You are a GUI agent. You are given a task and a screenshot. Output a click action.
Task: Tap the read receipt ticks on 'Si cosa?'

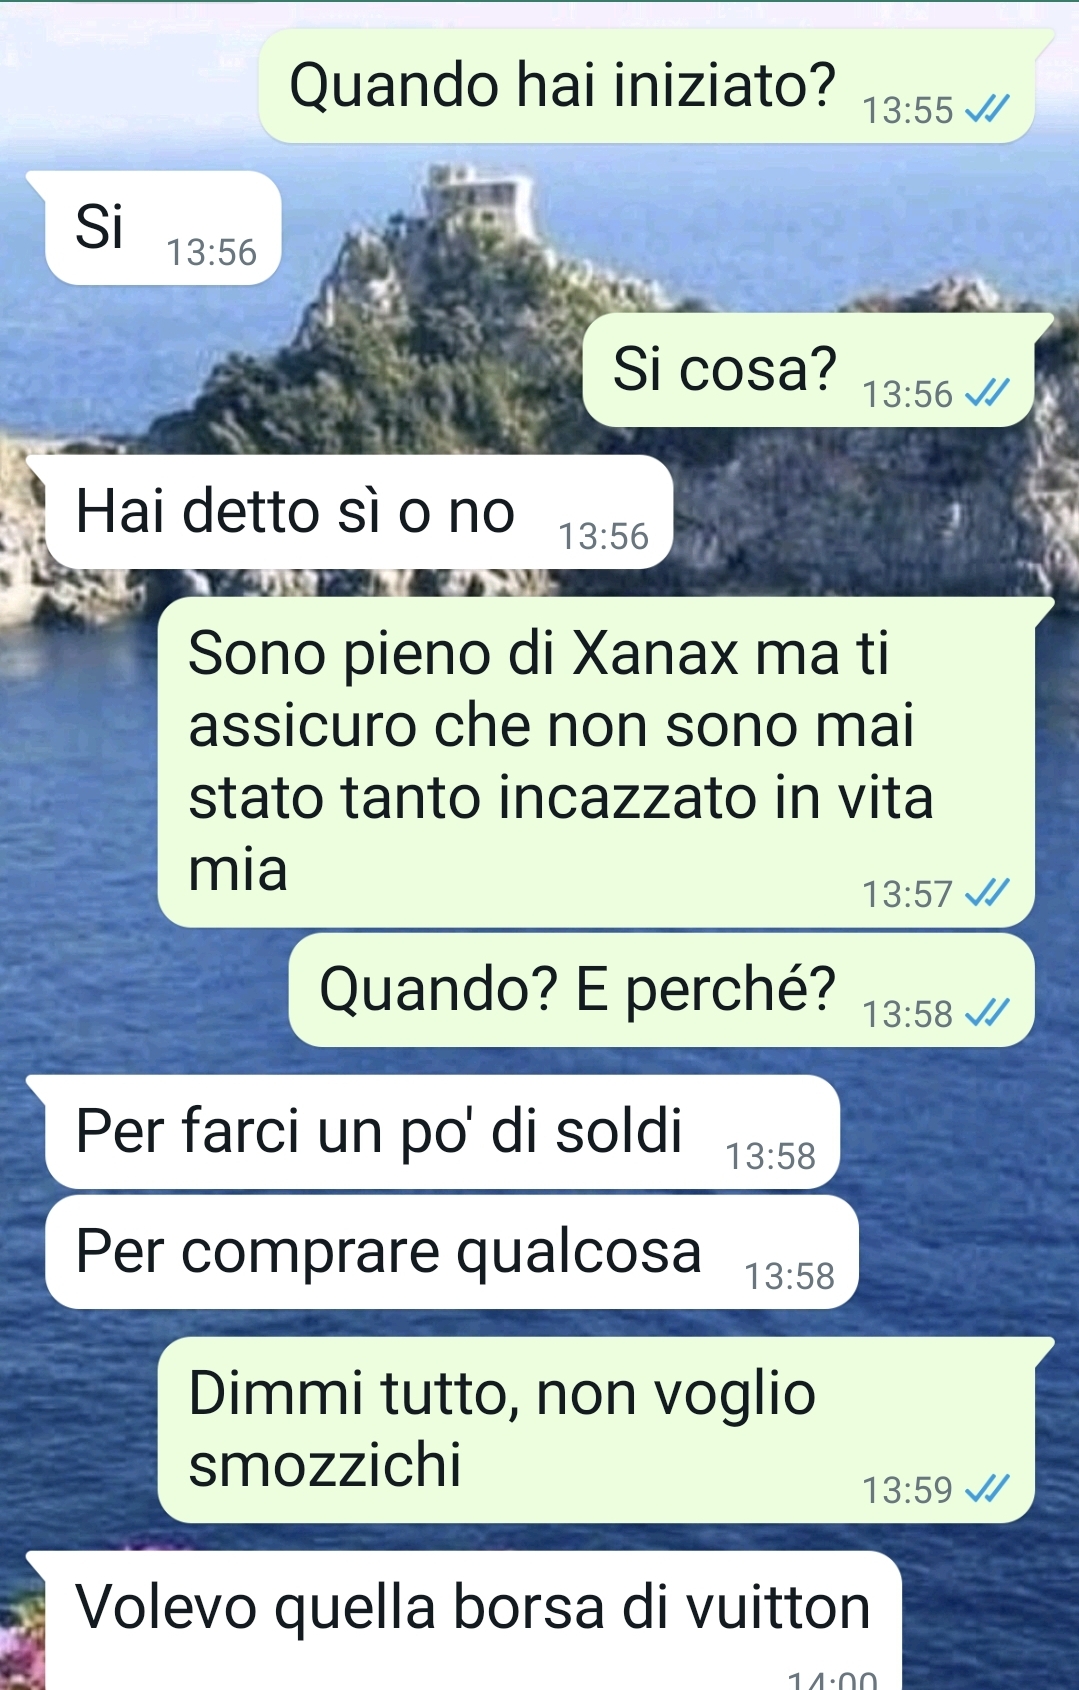point(987,392)
